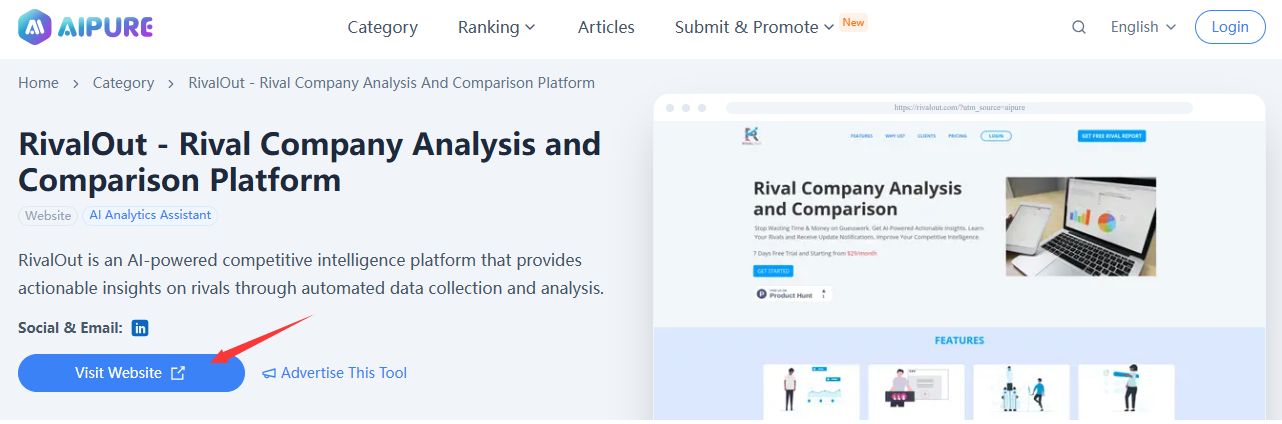Click the LOGIN pill in preview
Screen dimensions: 1282x424
995,136
